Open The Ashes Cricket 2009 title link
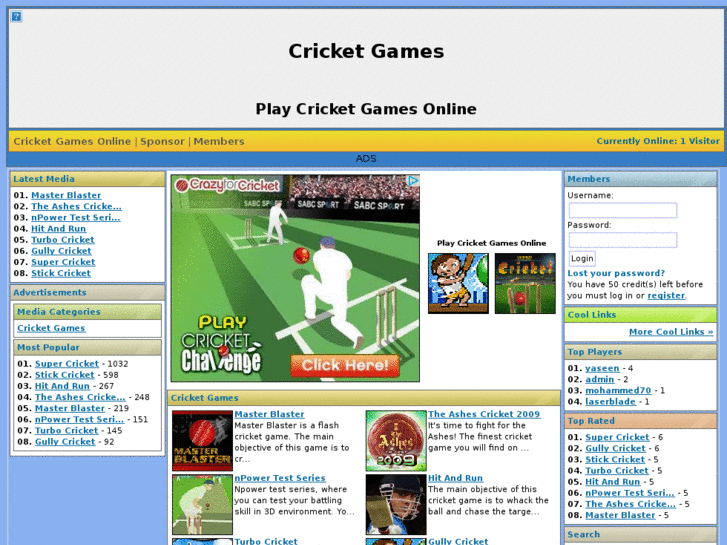The width and height of the screenshot is (727, 545). (x=484, y=414)
